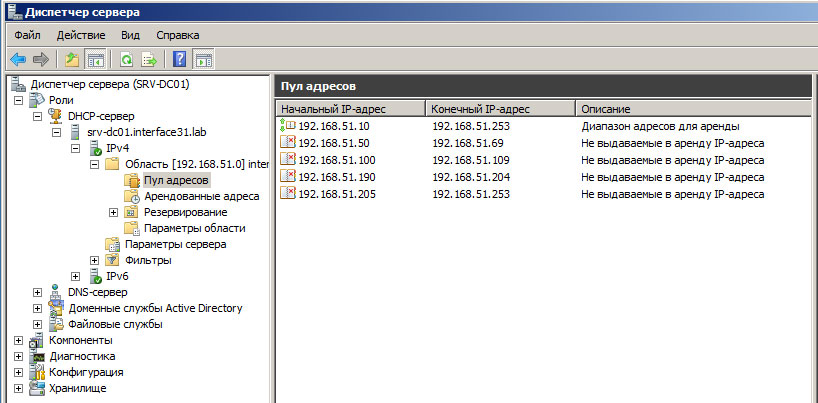
Task: Open the Вид menu
Action: coord(130,35)
